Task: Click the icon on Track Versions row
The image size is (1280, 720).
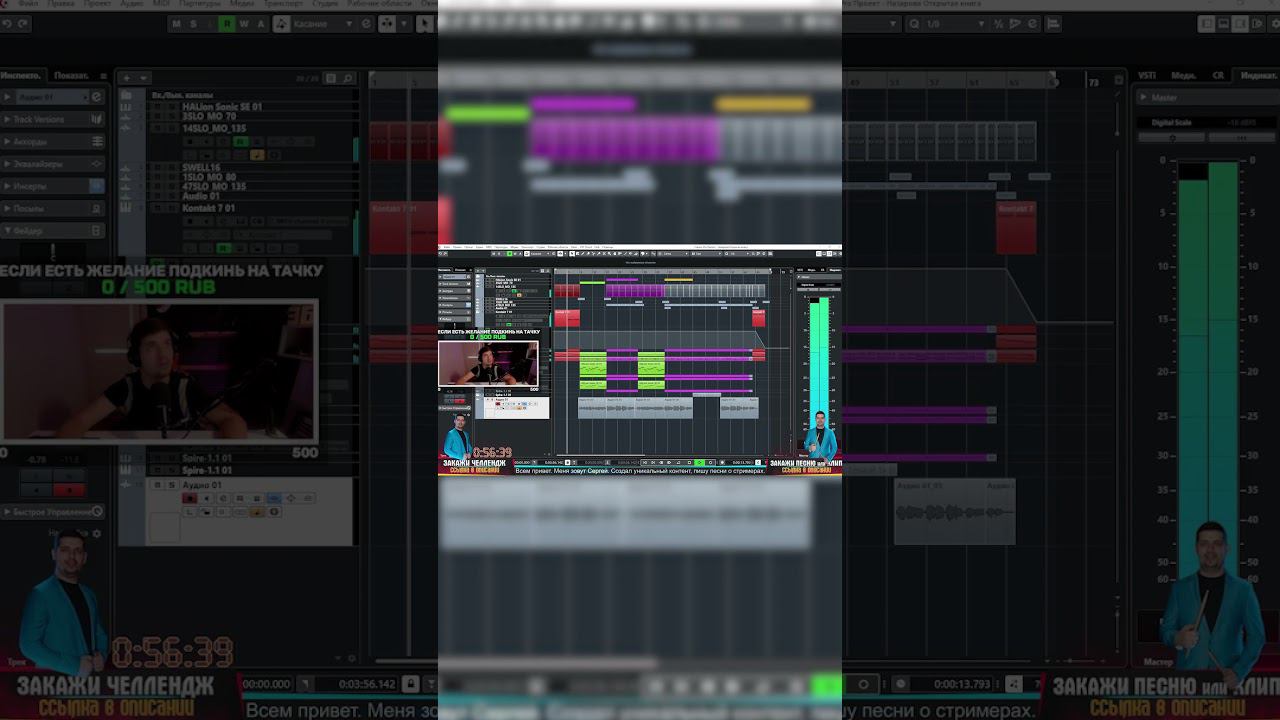Action: click(x=97, y=120)
